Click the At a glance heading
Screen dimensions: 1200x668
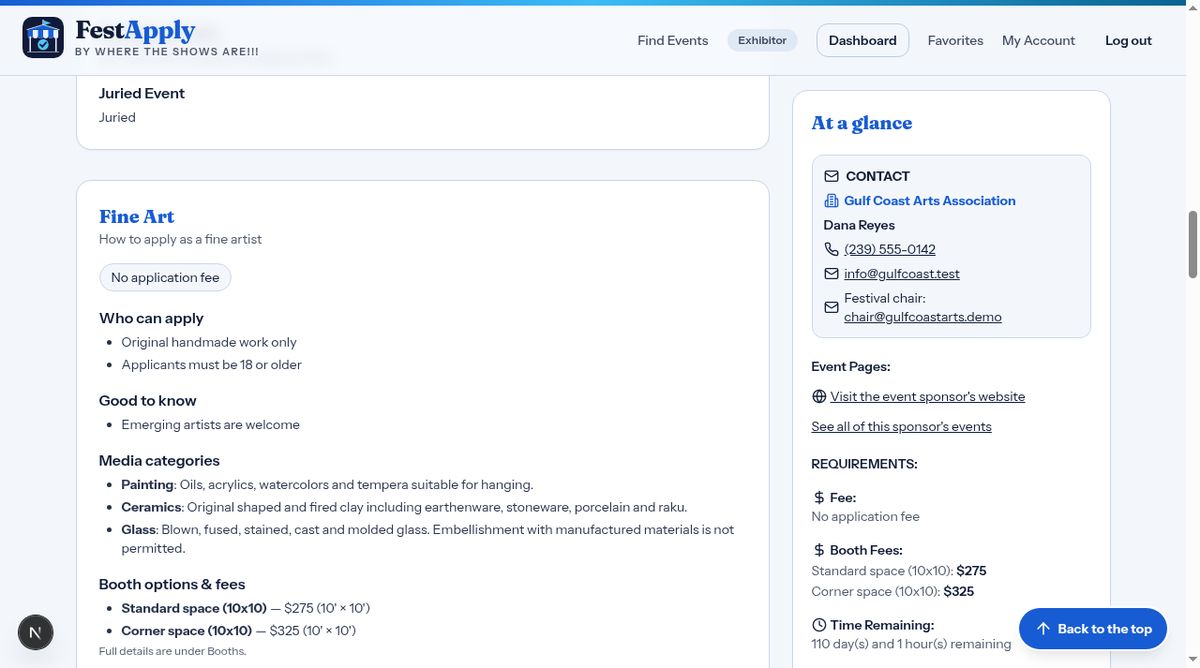tap(862, 123)
